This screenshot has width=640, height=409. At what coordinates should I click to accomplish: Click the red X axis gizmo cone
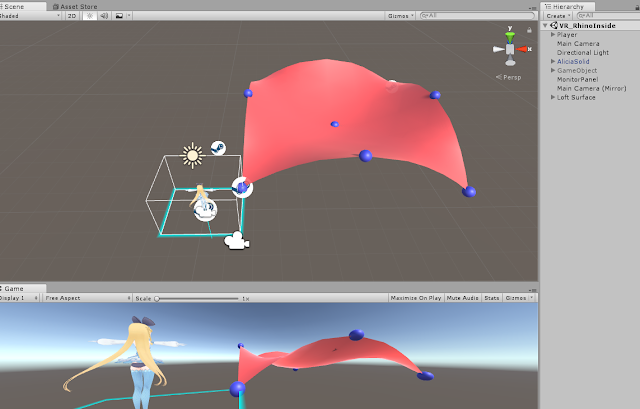pos(522,49)
